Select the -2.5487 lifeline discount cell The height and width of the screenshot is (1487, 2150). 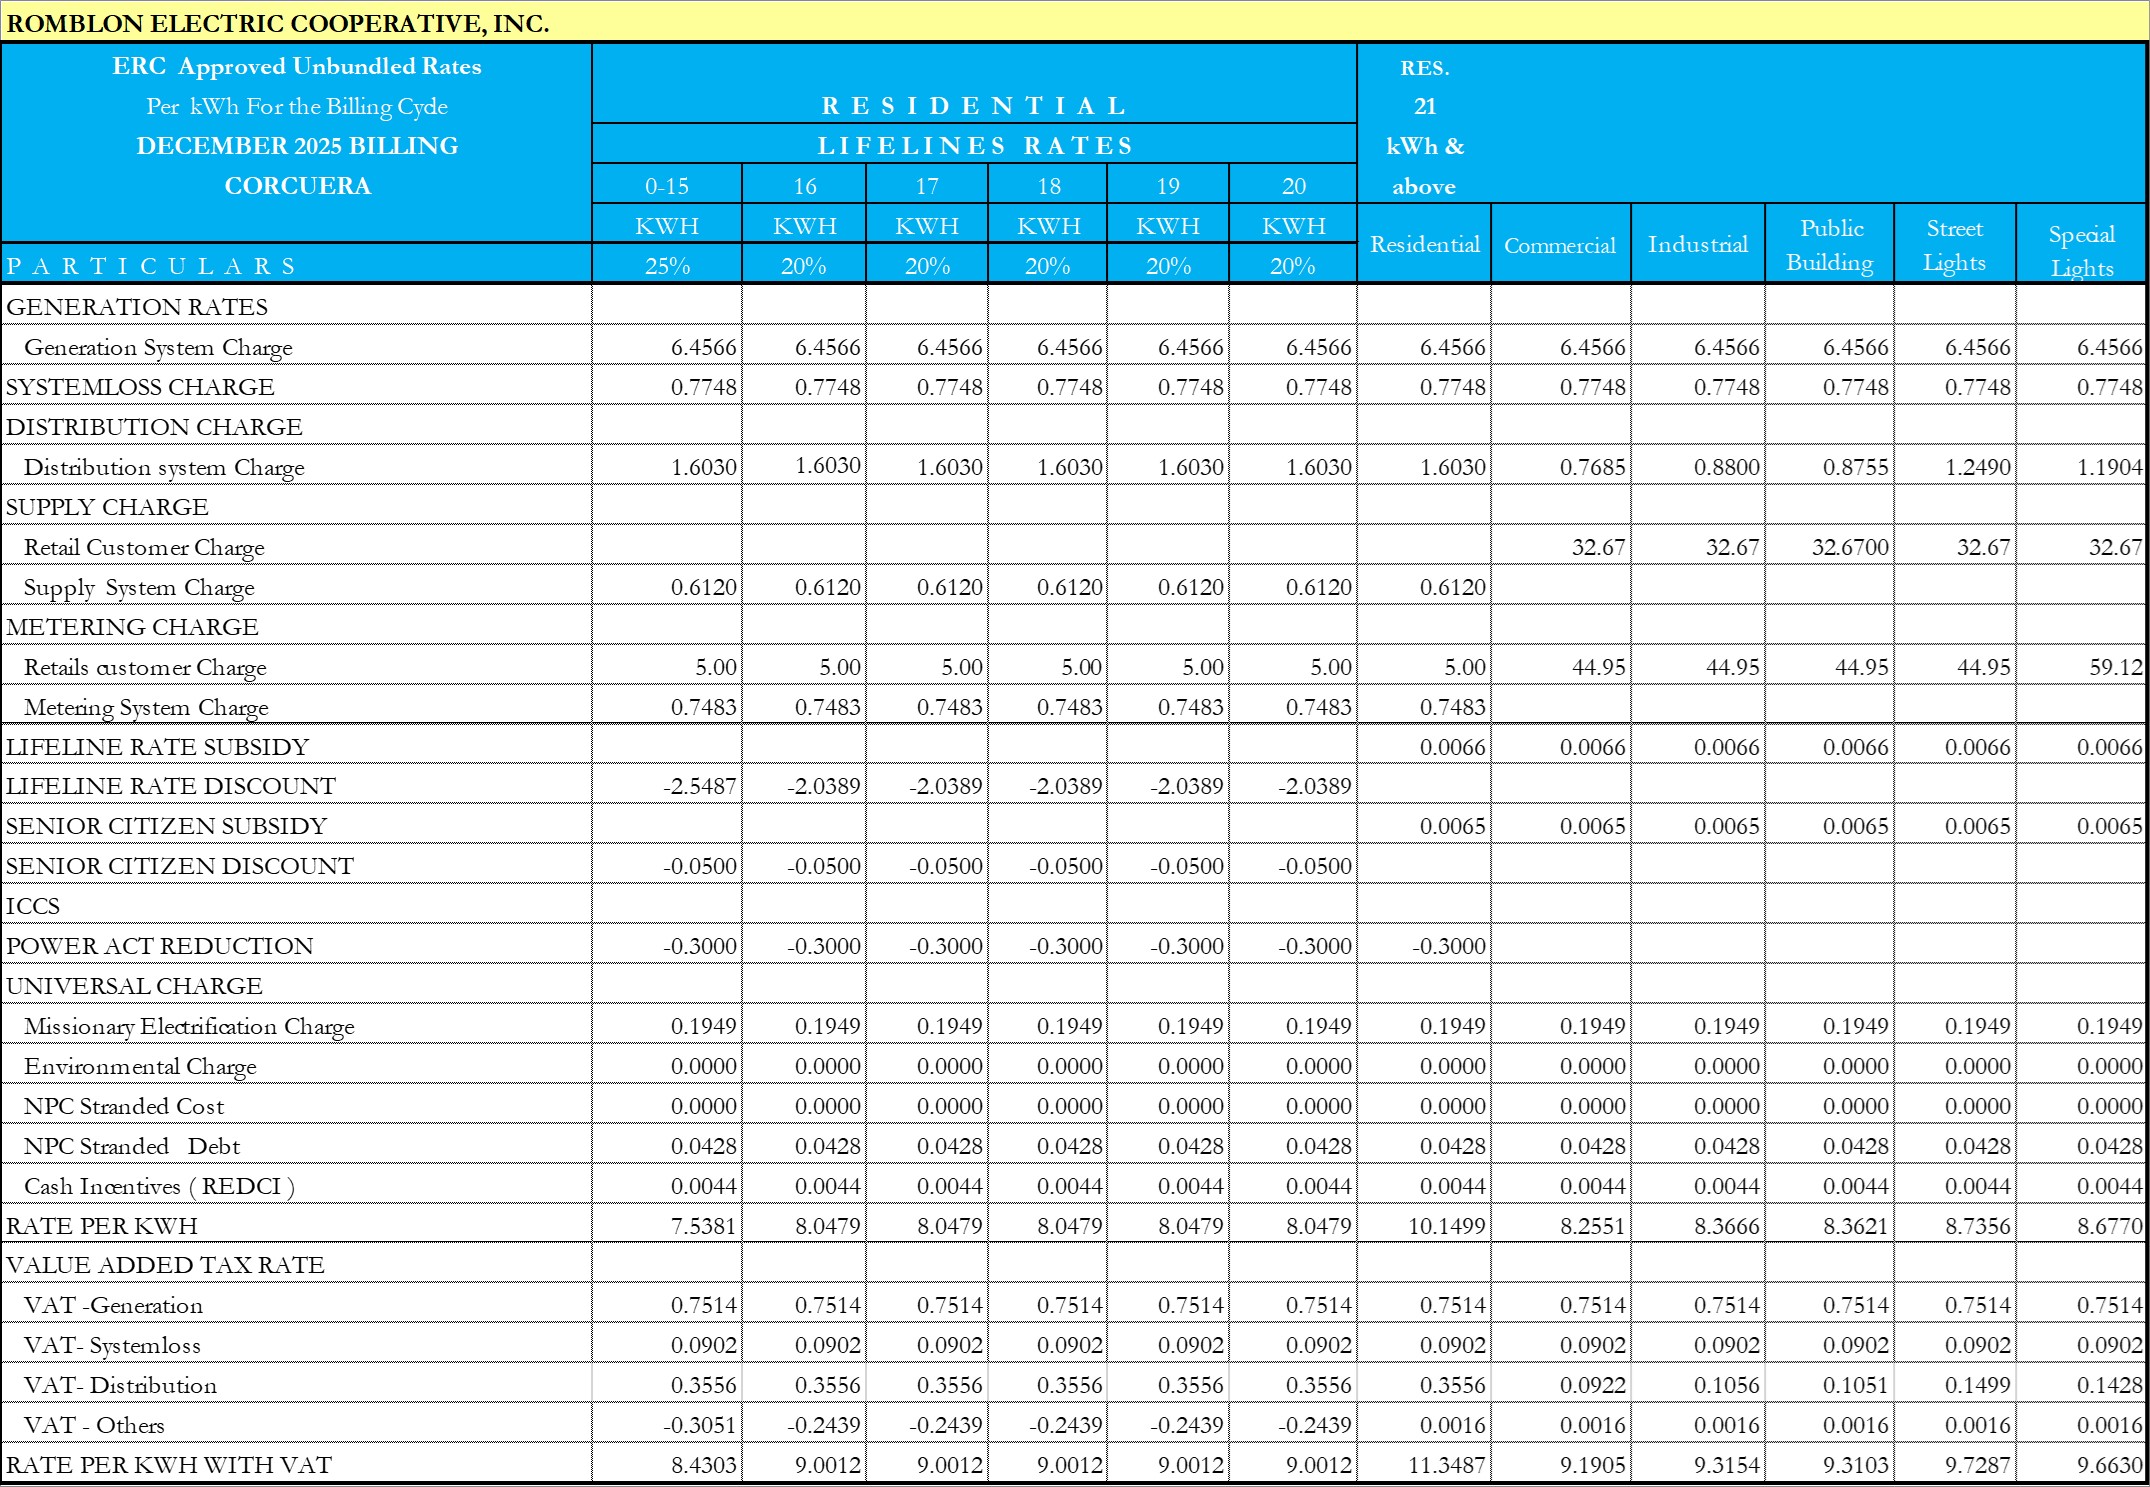pos(699,786)
